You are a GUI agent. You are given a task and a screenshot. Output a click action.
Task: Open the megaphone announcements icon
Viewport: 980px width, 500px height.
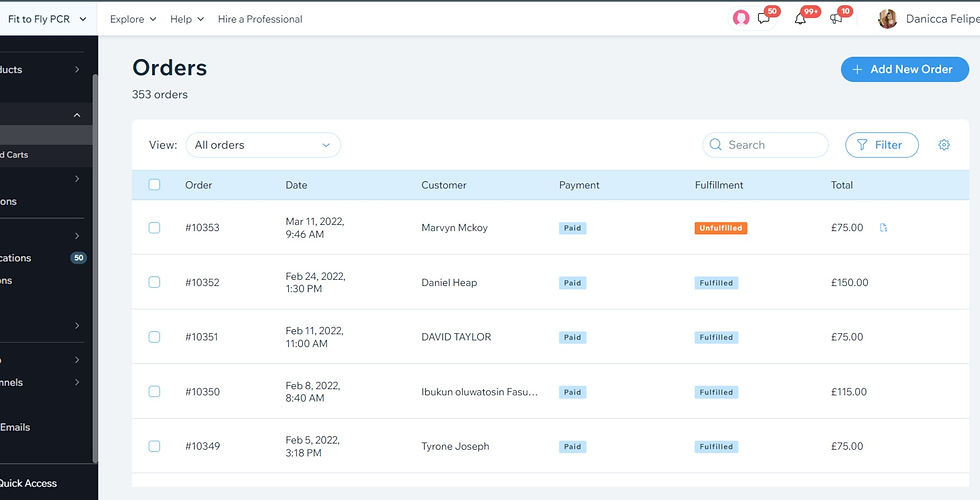(x=836, y=19)
